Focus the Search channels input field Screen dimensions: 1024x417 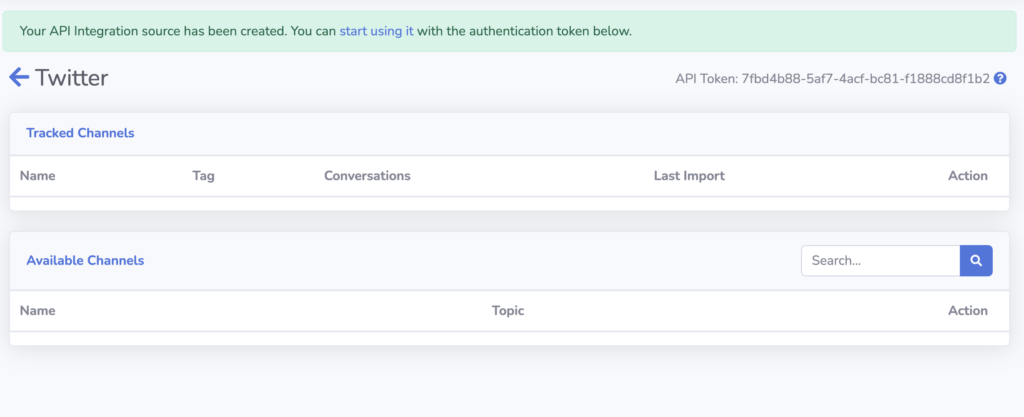[x=880, y=260]
